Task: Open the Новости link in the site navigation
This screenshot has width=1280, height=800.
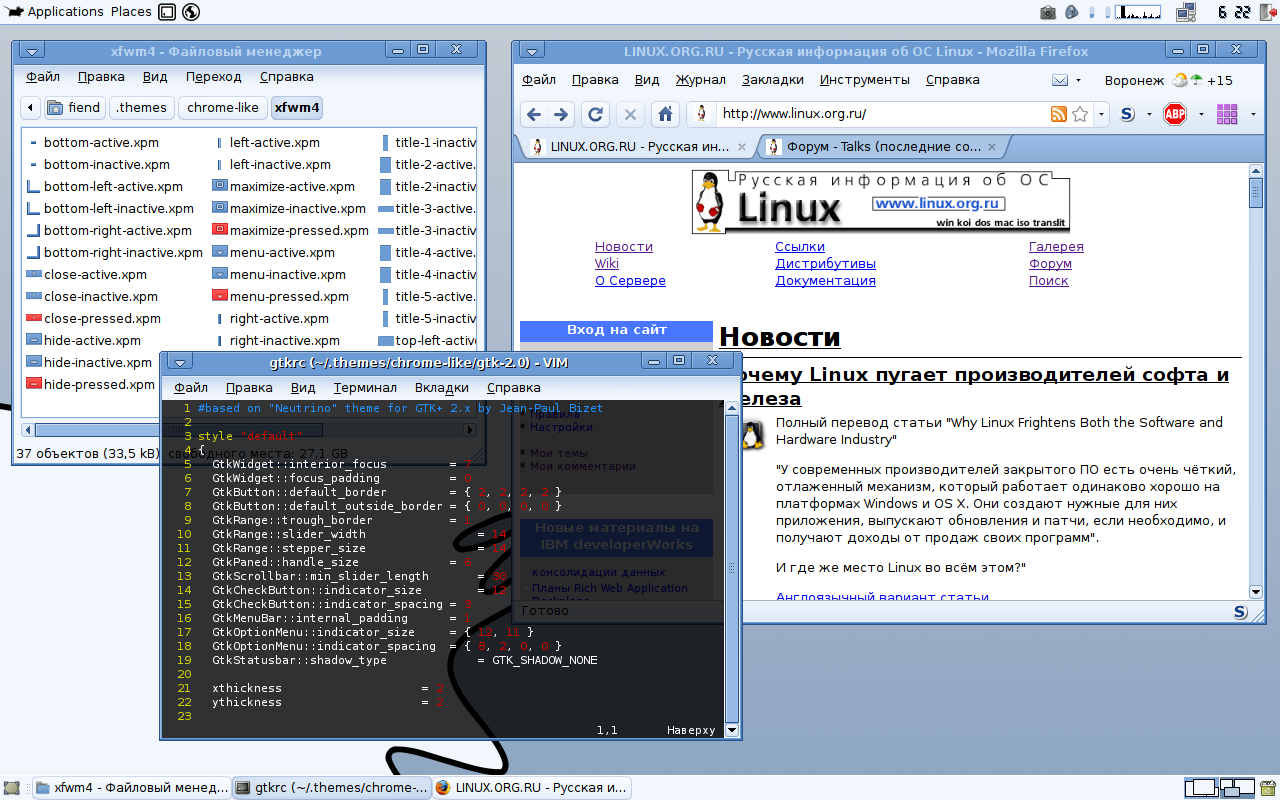Action: coord(623,247)
